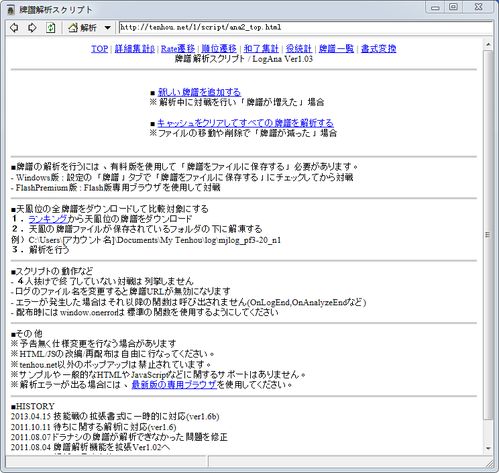Click the 'Windows版' instruction line

tap(182, 177)
